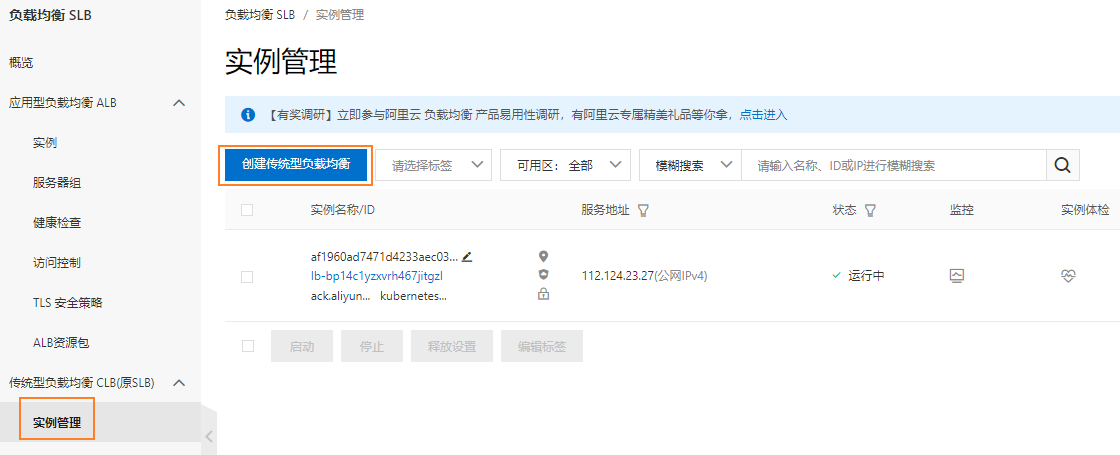Image resolution: width=1120 pixels, height=455 pixels.
Task: Click the 负载均衡 SLB sidebar title
Action: [x=50, y=16]
